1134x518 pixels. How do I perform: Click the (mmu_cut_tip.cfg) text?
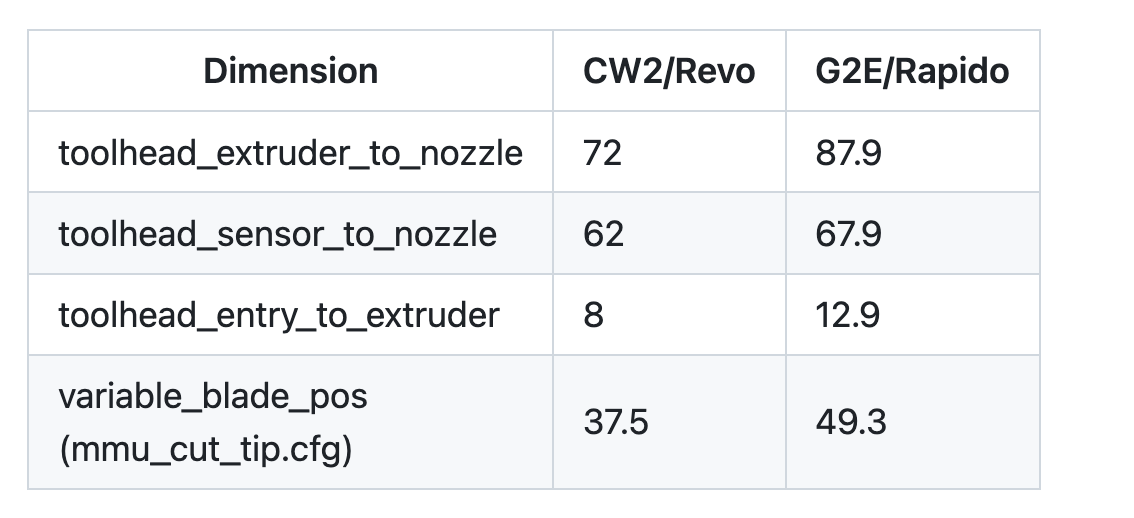(x=205, y=450)
